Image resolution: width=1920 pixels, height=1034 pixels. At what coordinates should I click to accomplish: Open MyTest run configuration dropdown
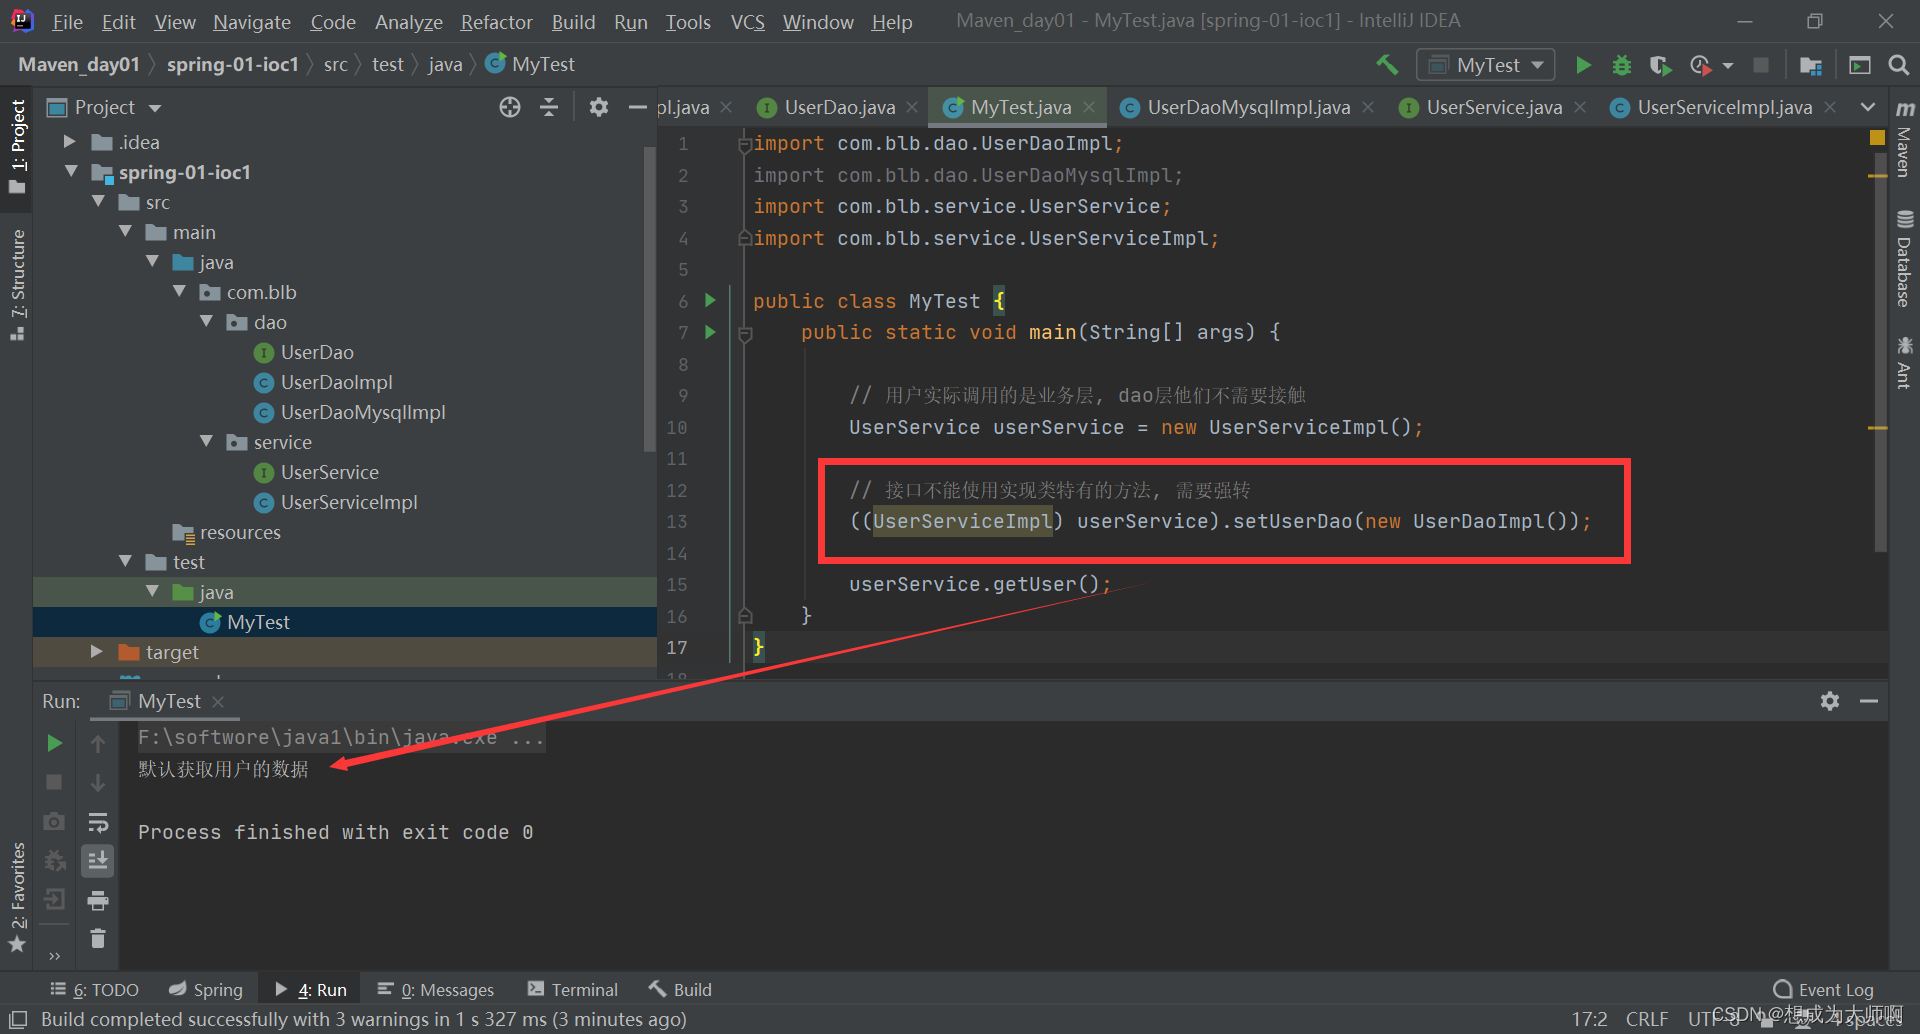point(1486,65)
